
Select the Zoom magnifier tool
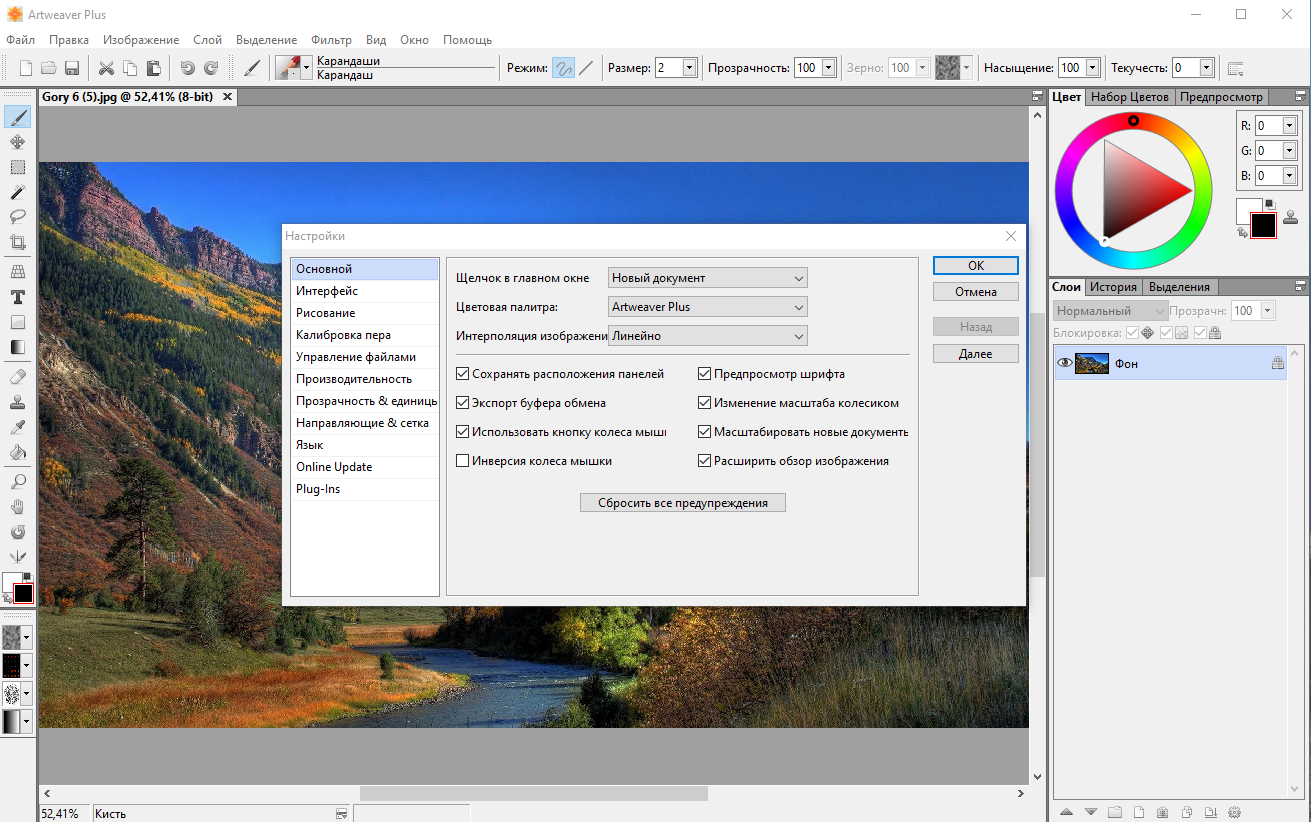(x=17, y=482)
